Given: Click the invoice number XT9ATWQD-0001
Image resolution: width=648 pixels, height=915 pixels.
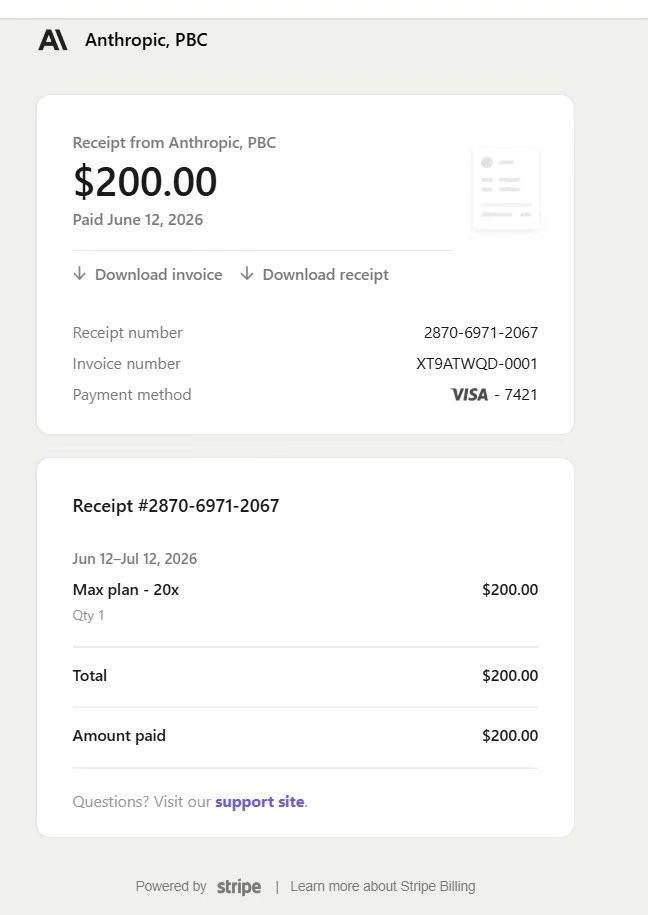Looking at the screenshot, I should (476, 364).
